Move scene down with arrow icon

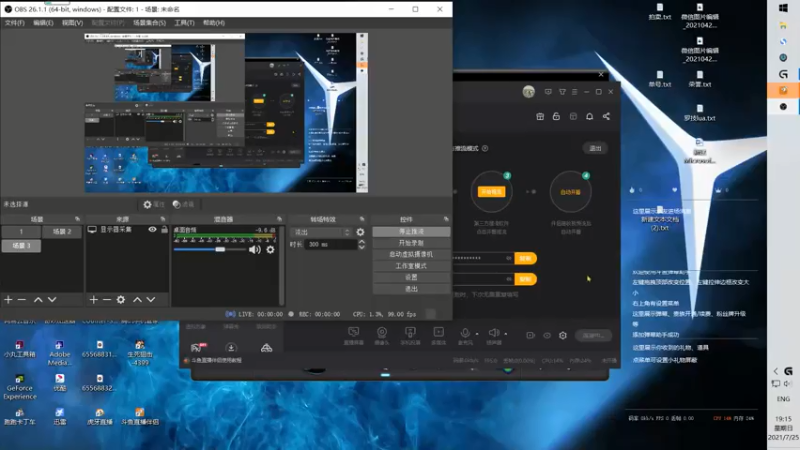[x=52, y=299]
